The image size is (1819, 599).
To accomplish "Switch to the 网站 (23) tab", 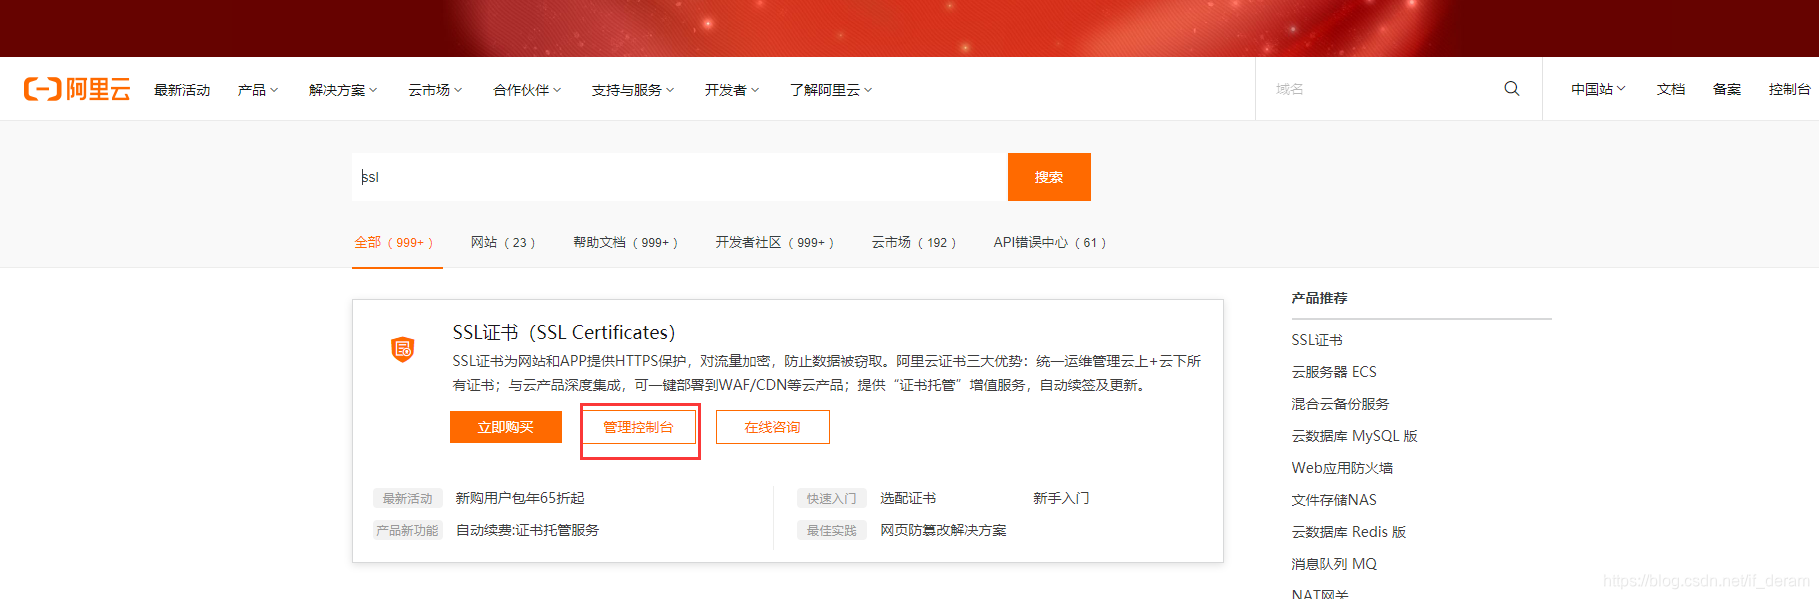I will pyautogui.click(x=503, y=242).
